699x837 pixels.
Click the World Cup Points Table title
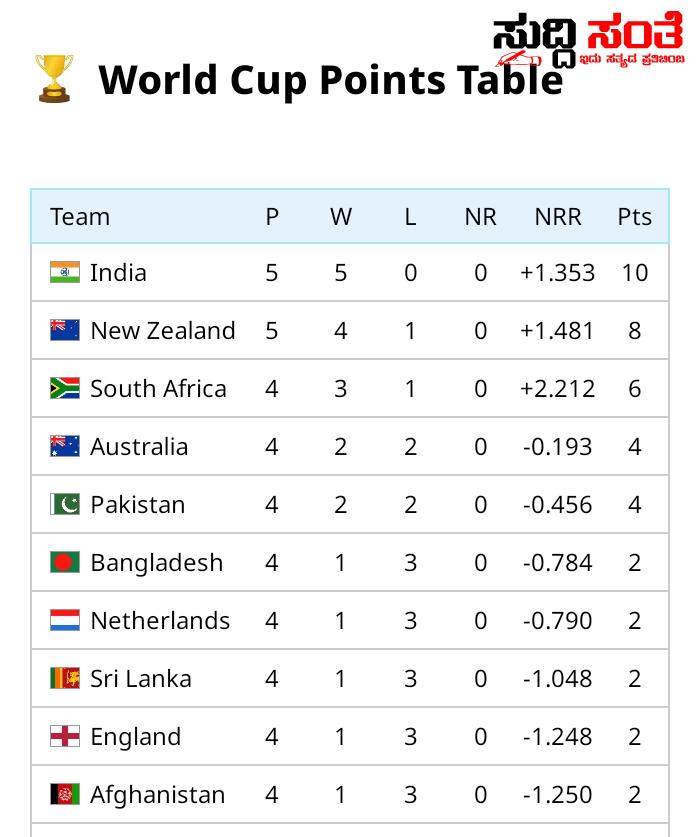331,80
